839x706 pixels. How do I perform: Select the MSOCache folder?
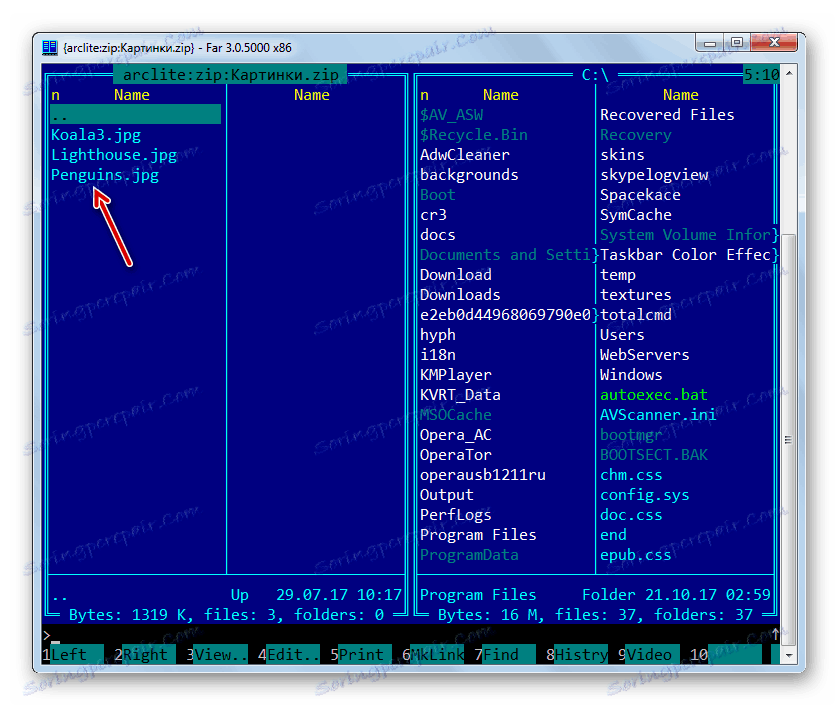[x=456, y=415]
